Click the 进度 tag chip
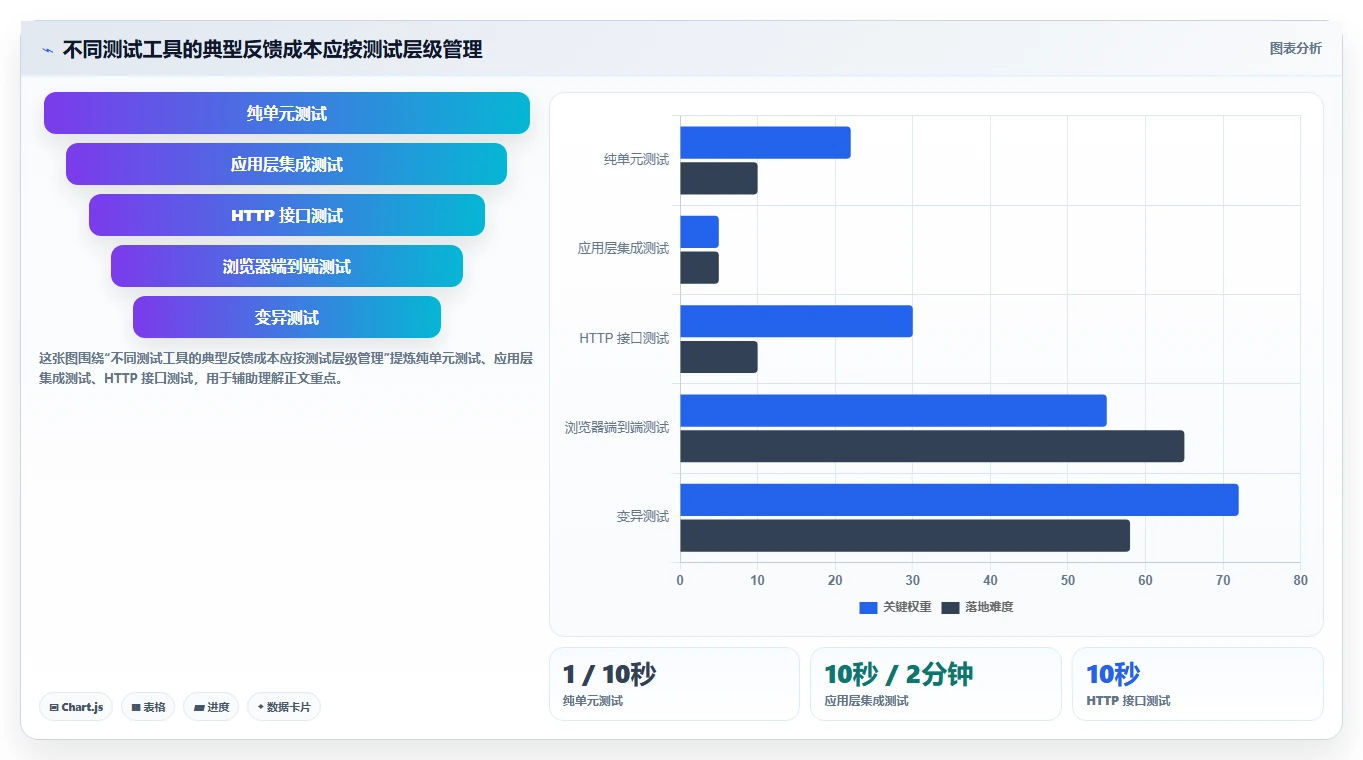Viewport: 1363px width, 760px height. click(x=211, y=707)
